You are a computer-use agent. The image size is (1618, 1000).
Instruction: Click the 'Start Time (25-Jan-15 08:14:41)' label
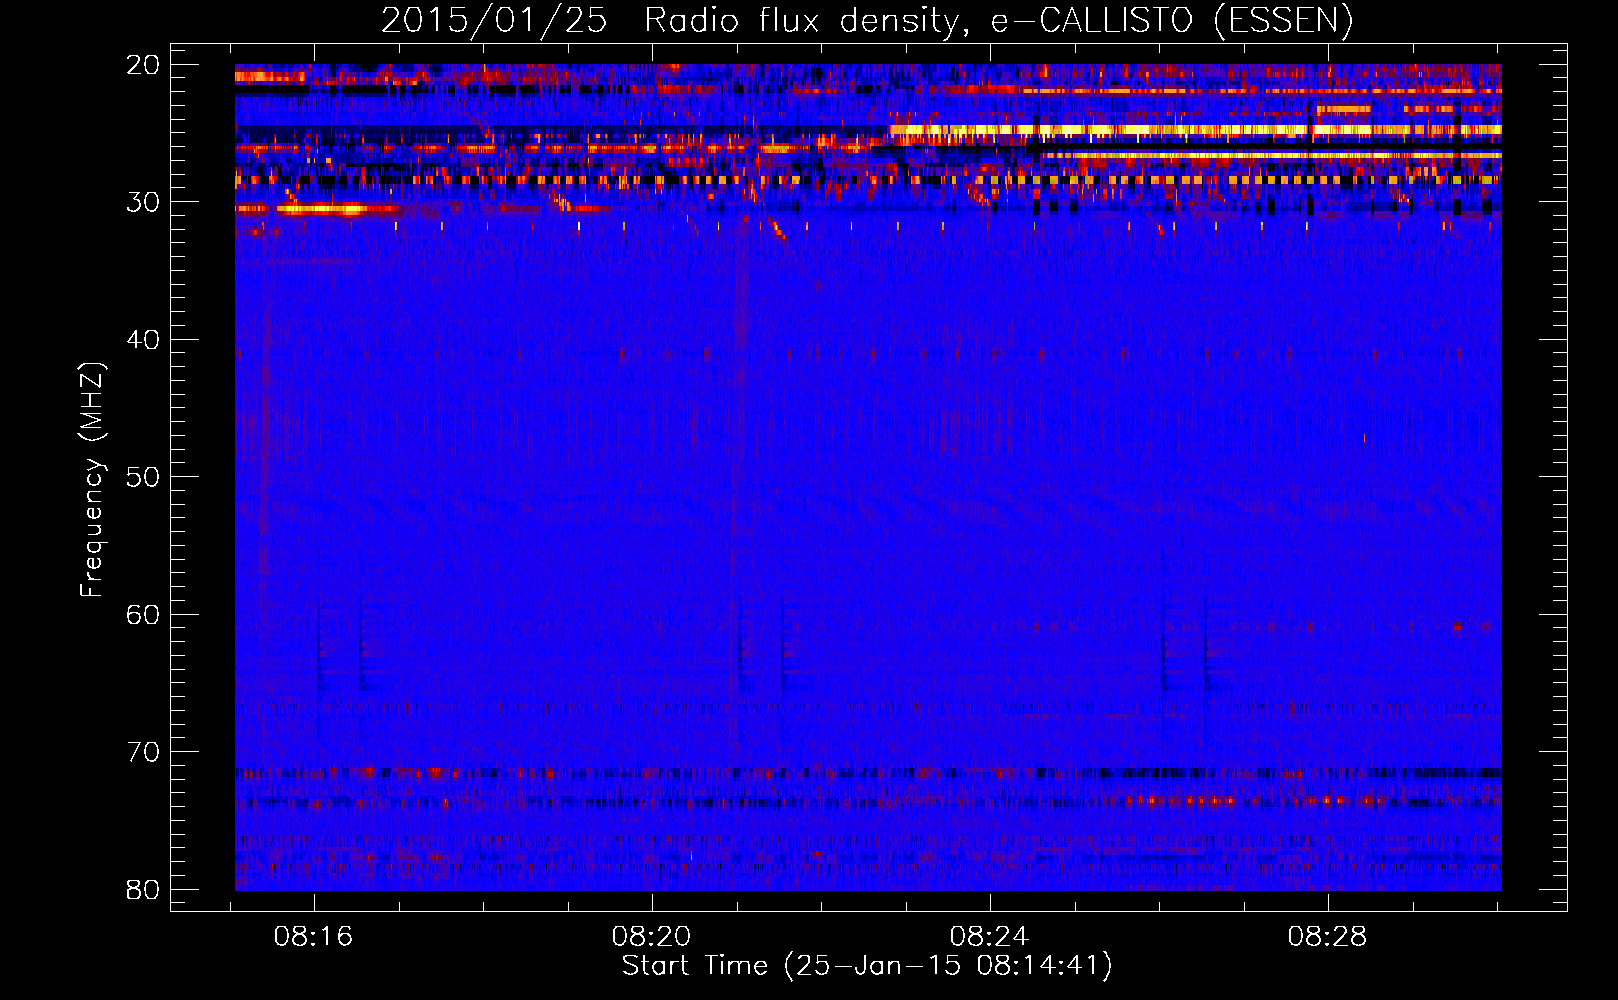(x=867, y=966)
